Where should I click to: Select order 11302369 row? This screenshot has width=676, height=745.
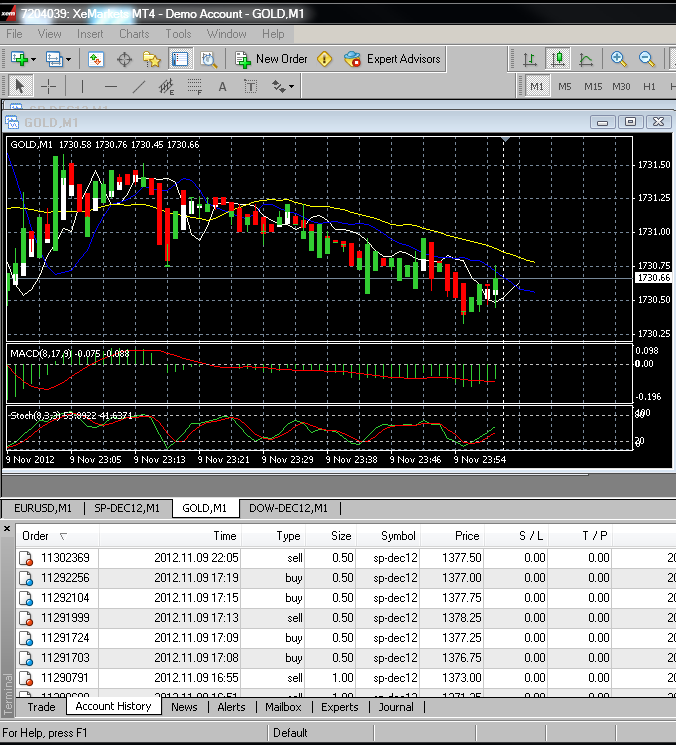coord(346,558)
